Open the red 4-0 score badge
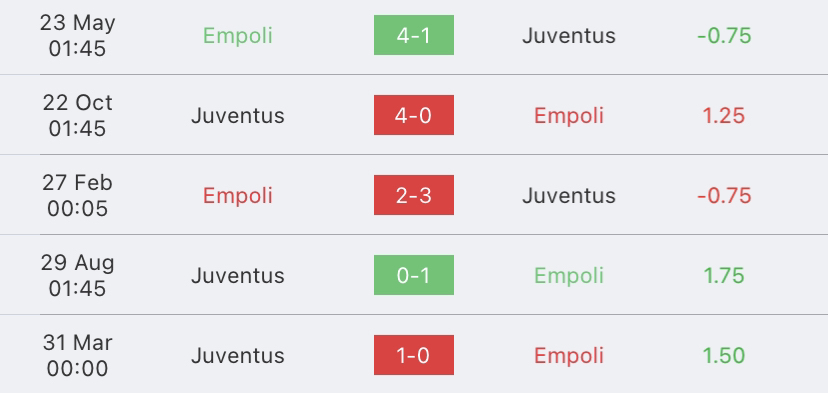Image resolution: width=828 pixels, height=393 pixels. pos(413,115)
